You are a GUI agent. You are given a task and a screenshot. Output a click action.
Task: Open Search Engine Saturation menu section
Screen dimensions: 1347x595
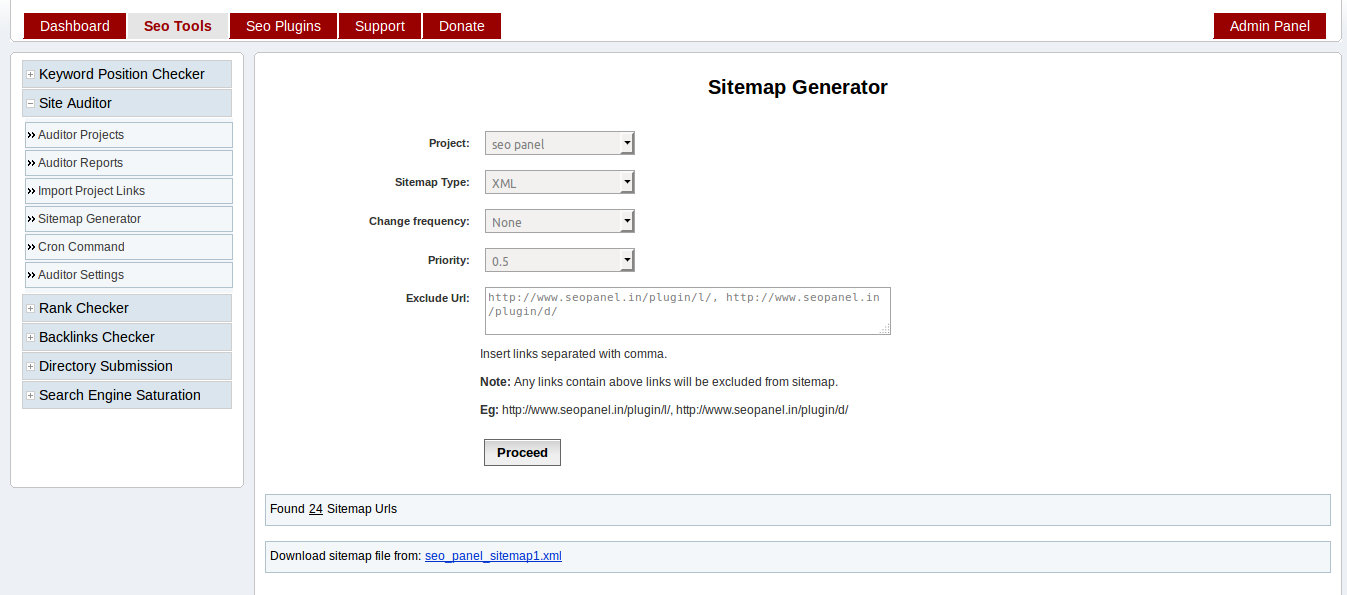[x=127, y=395]
